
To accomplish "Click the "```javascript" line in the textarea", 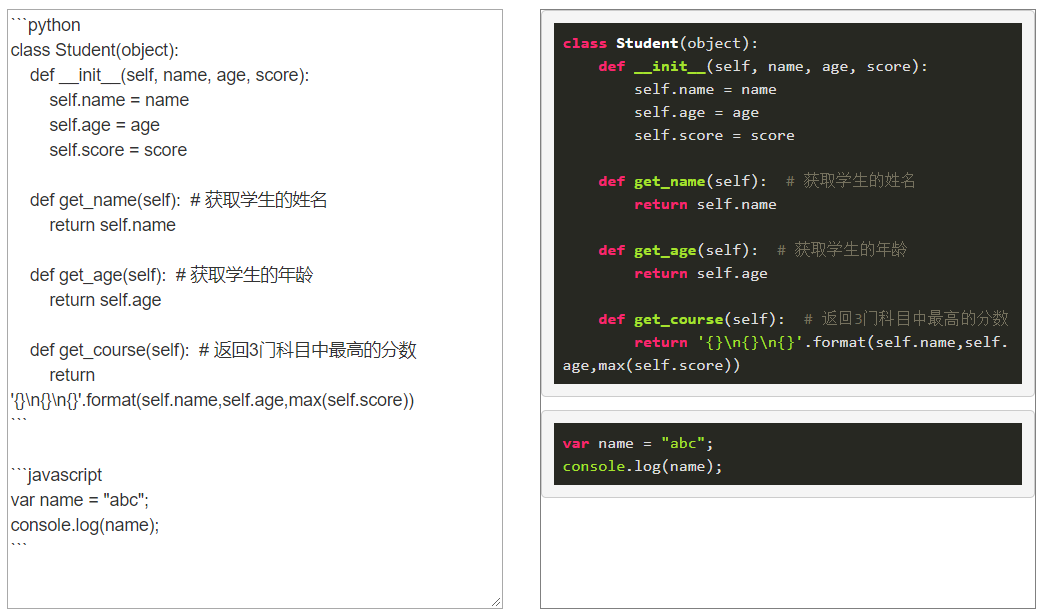I will 56,475.
